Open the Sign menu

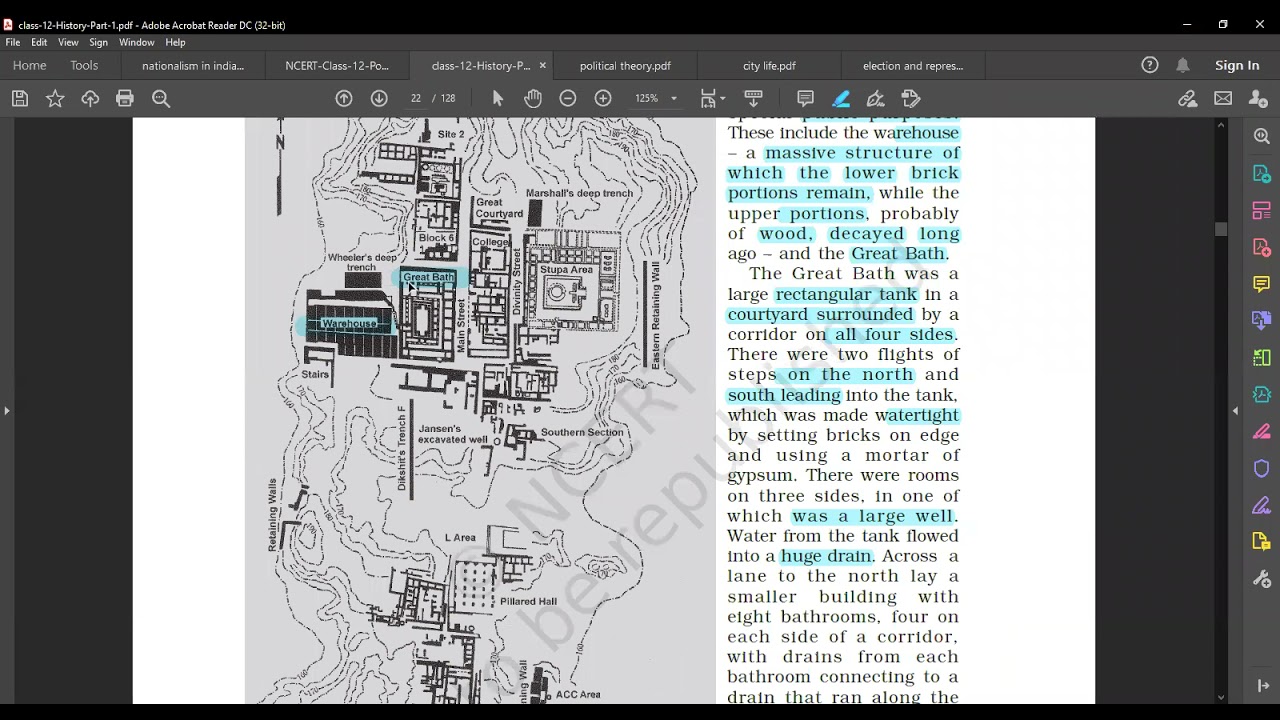tap(98, 42)
